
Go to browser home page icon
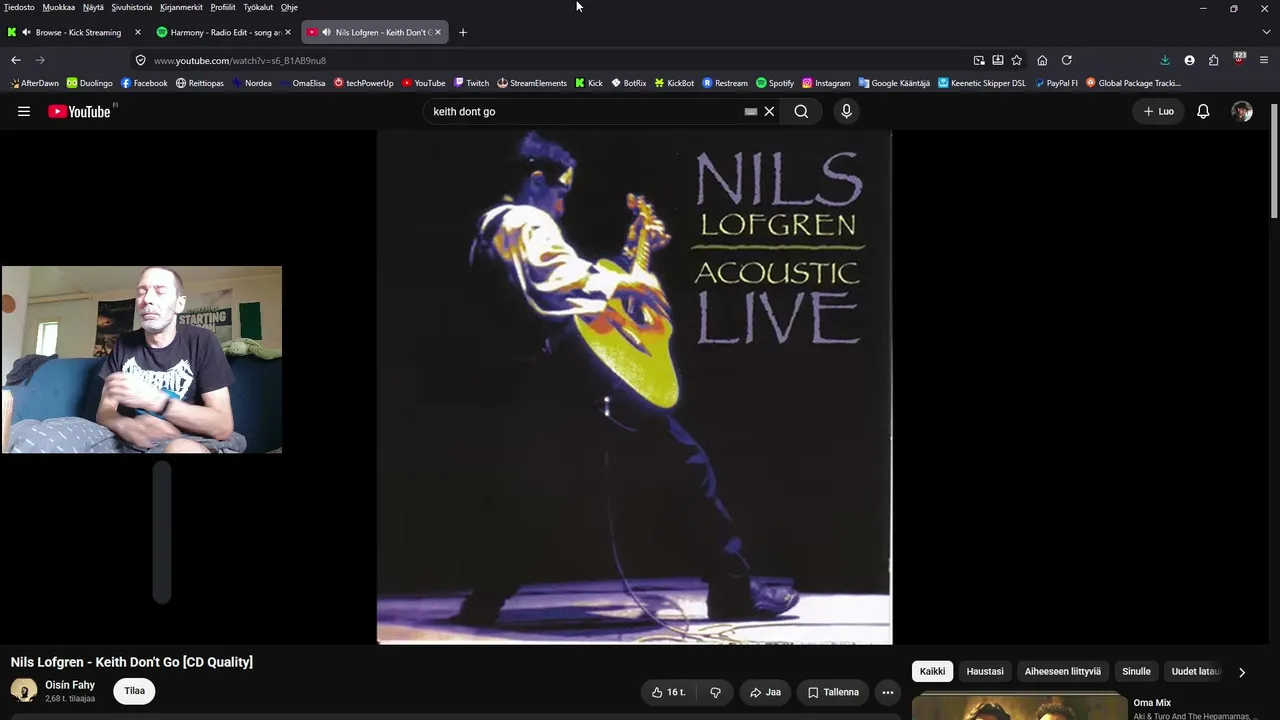coord(1042,60)
